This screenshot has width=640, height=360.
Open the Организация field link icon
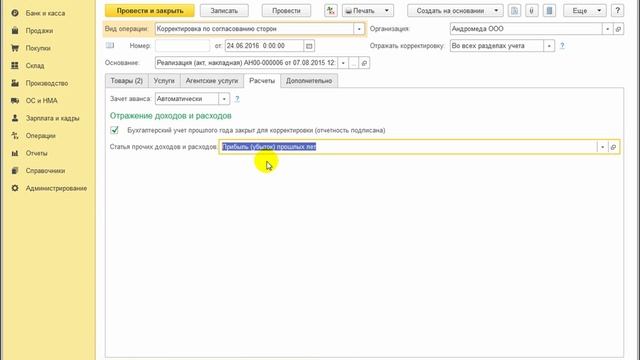[618, 29]
